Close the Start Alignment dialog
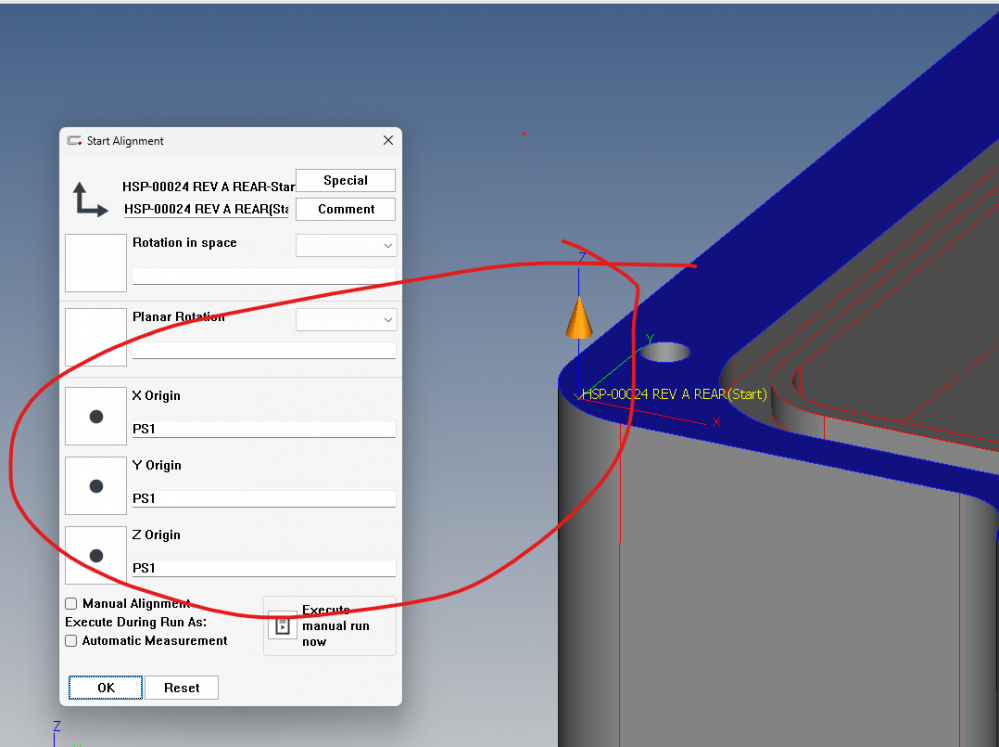The width and height of the screenshot is (999, 747). [388, 141]
